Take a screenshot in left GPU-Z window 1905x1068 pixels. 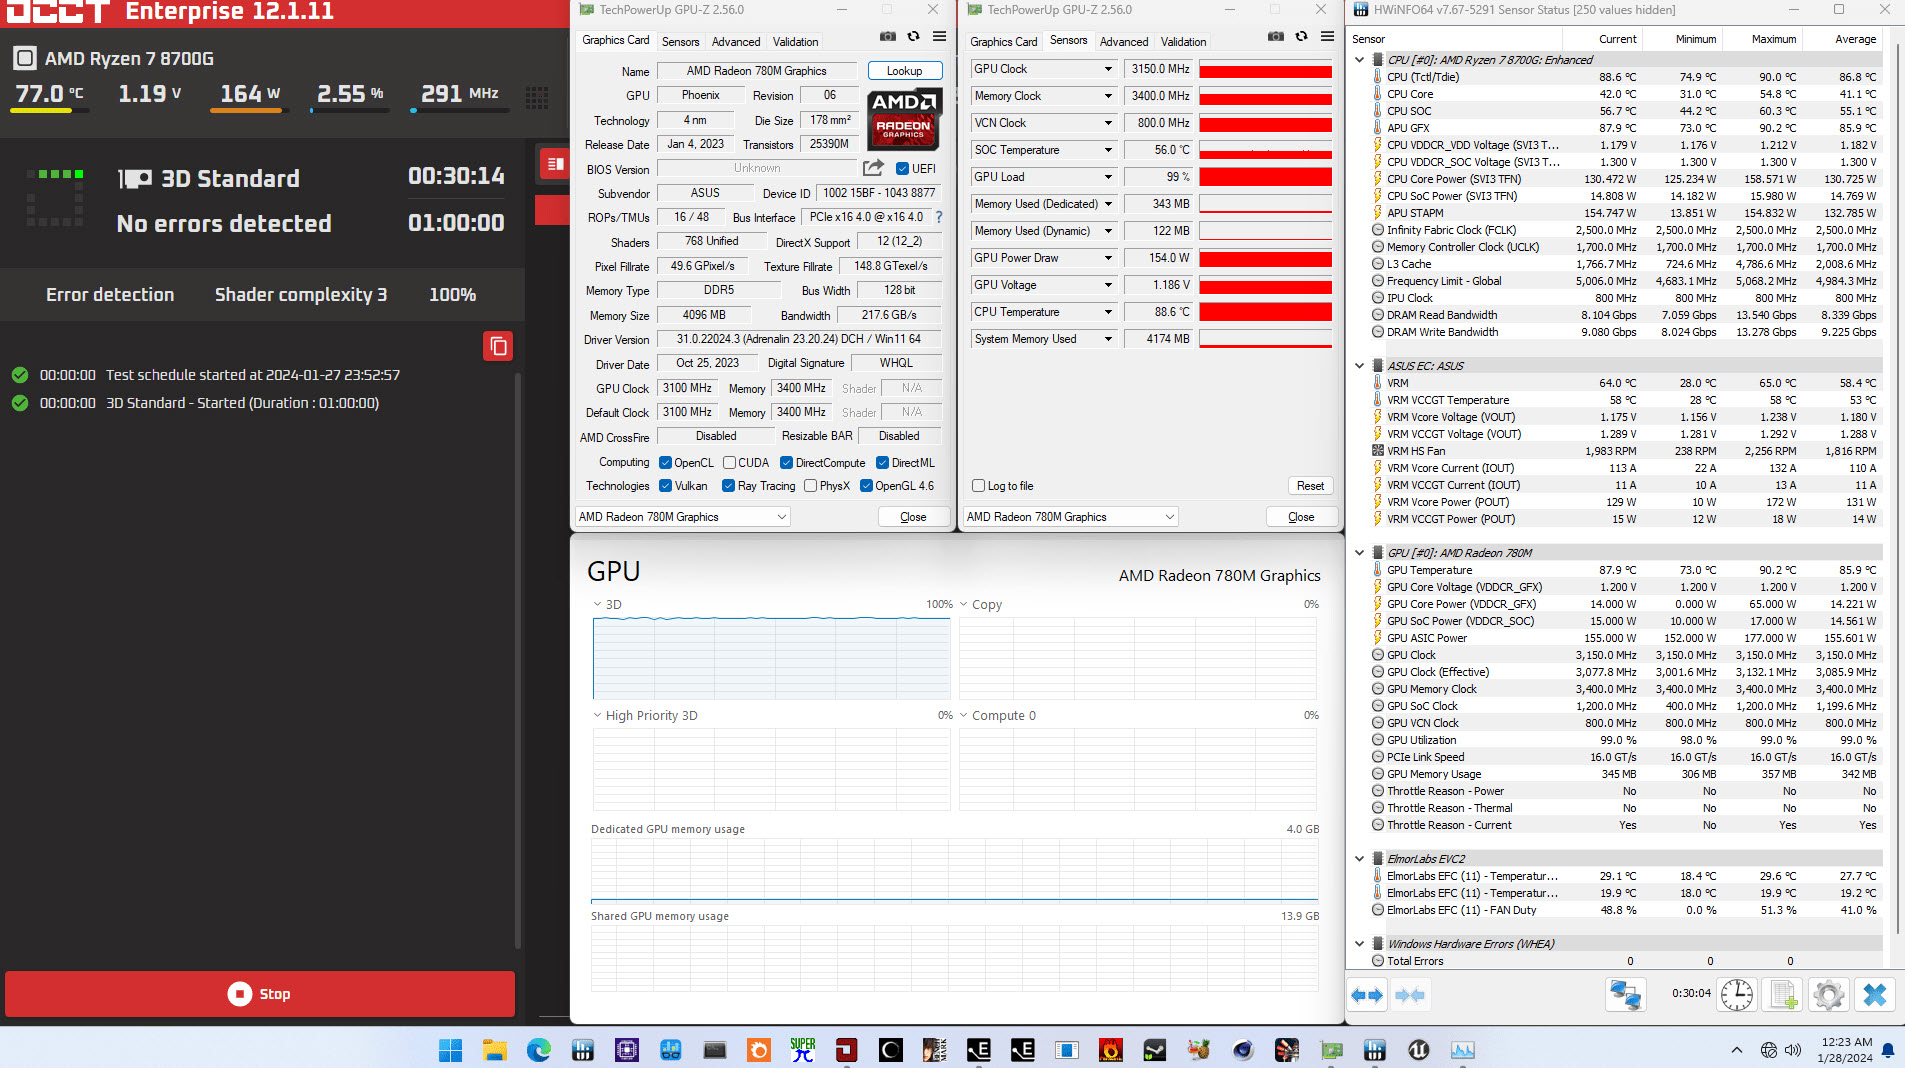[887, 37]
